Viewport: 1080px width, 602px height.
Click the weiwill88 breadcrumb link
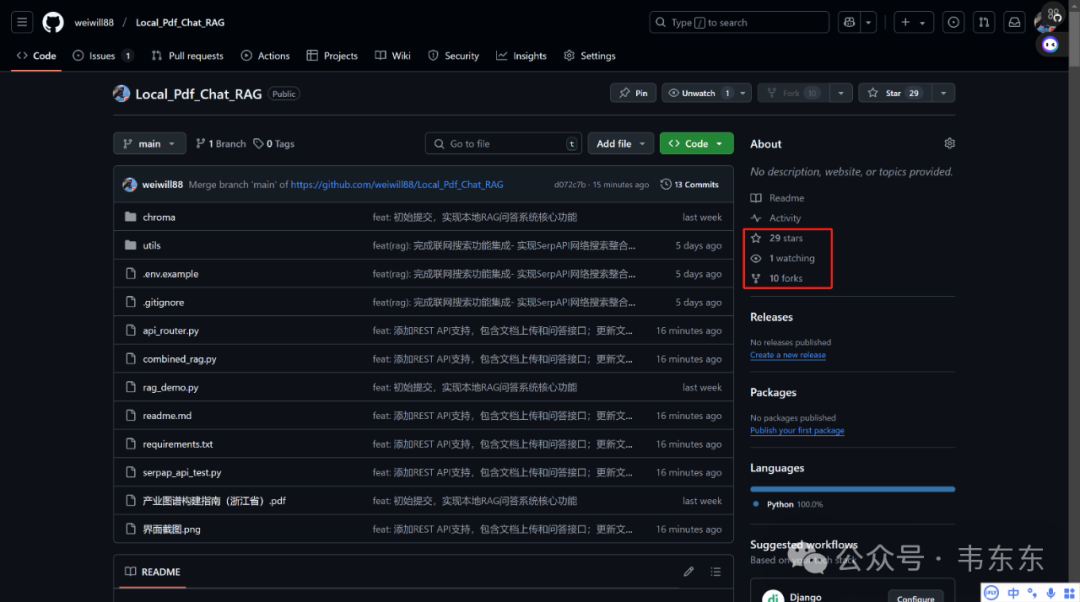coord(94,22)
